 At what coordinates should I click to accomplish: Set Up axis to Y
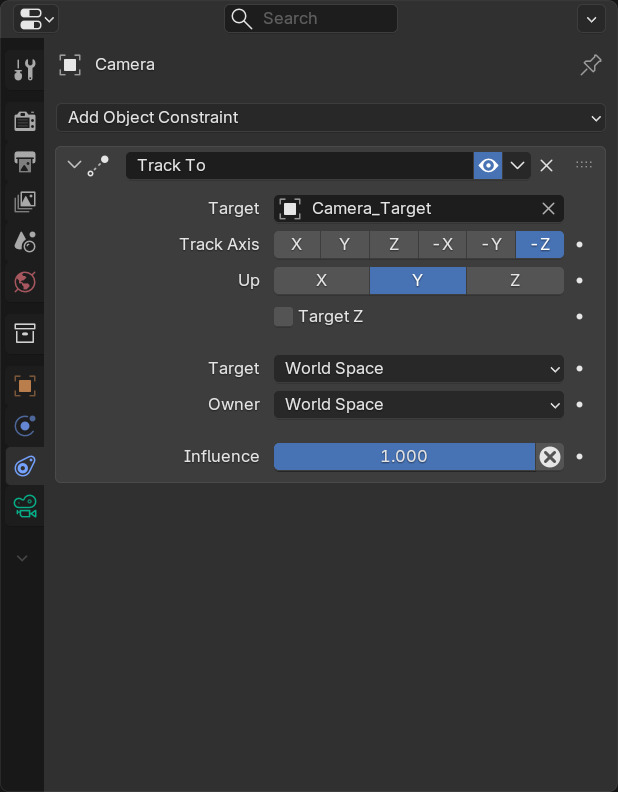[x=418, y=280]
